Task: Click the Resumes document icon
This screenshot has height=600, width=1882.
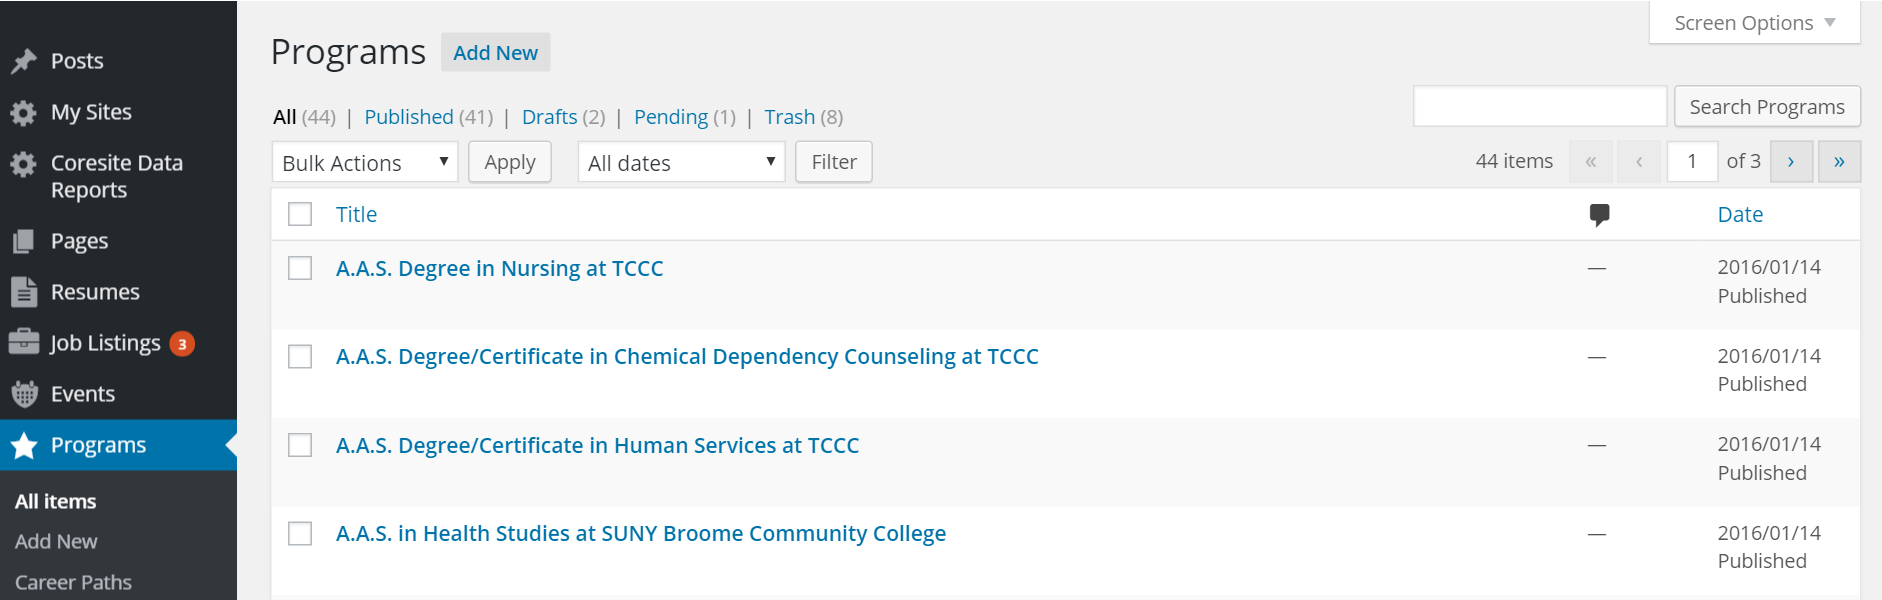Action: pos(24,293)
